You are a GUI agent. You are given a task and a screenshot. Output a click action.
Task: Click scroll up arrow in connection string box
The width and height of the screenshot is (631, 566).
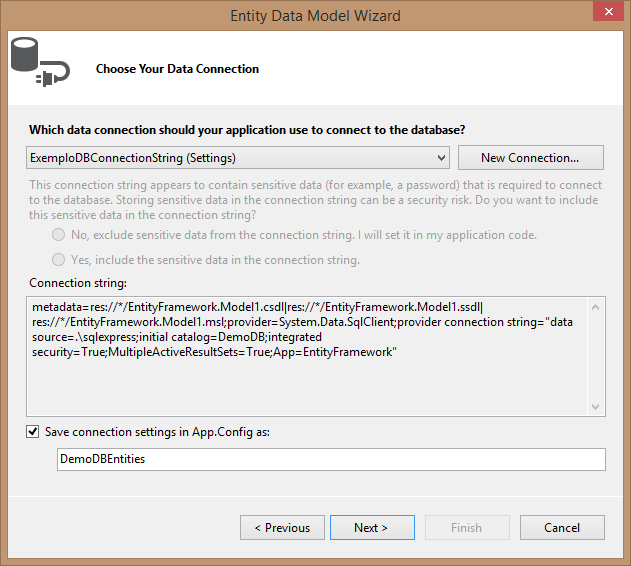click(x=597, y=307)
